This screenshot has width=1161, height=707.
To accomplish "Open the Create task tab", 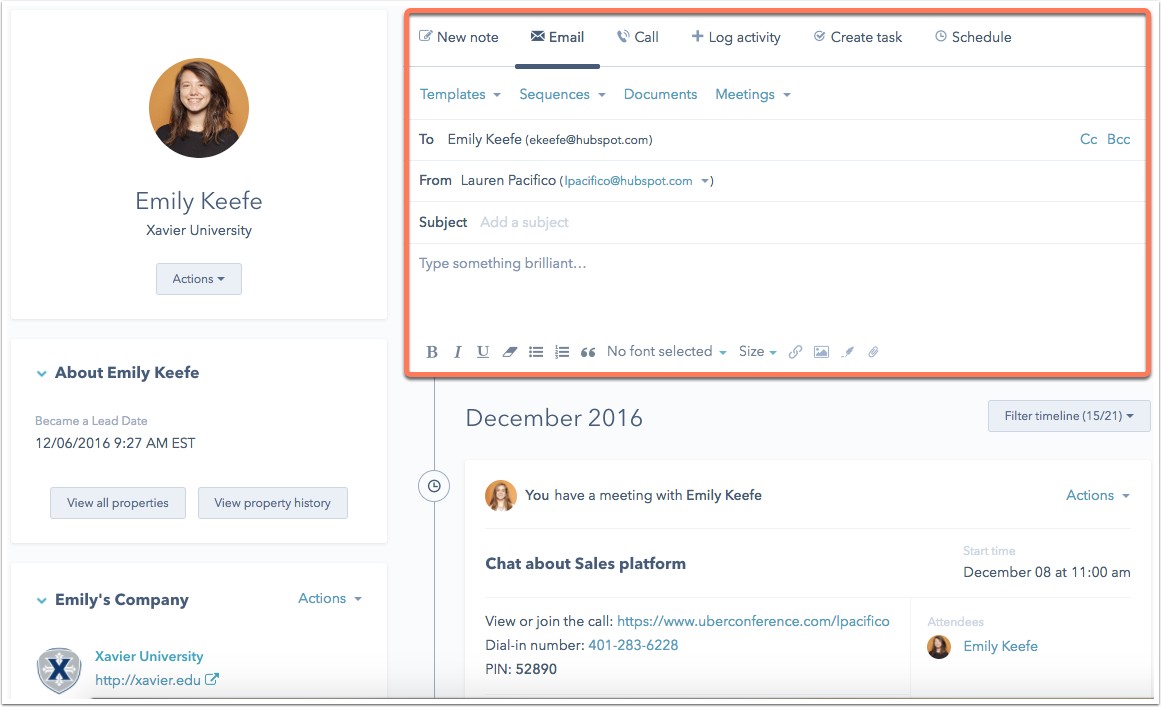I will pyautogui.click(x=858, y=37).
